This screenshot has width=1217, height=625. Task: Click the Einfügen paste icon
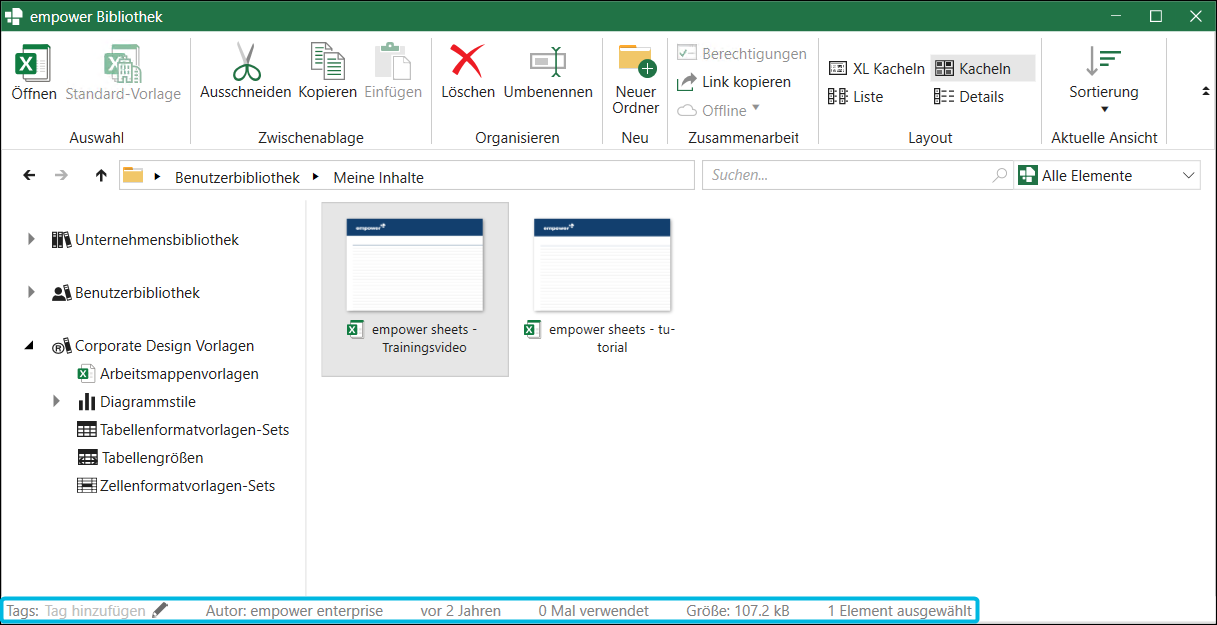tap(393, 73)
